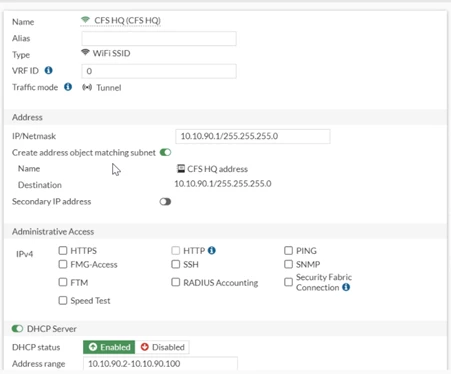Click the CFS HQ address object icon
Screen dimensions: 451x374
point(181,169)
